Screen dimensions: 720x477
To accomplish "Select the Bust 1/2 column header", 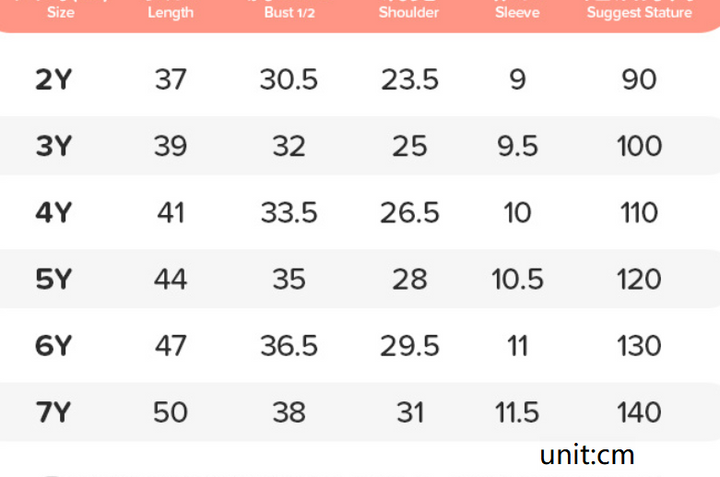I will pyautogui.click(x=289, y=12).
